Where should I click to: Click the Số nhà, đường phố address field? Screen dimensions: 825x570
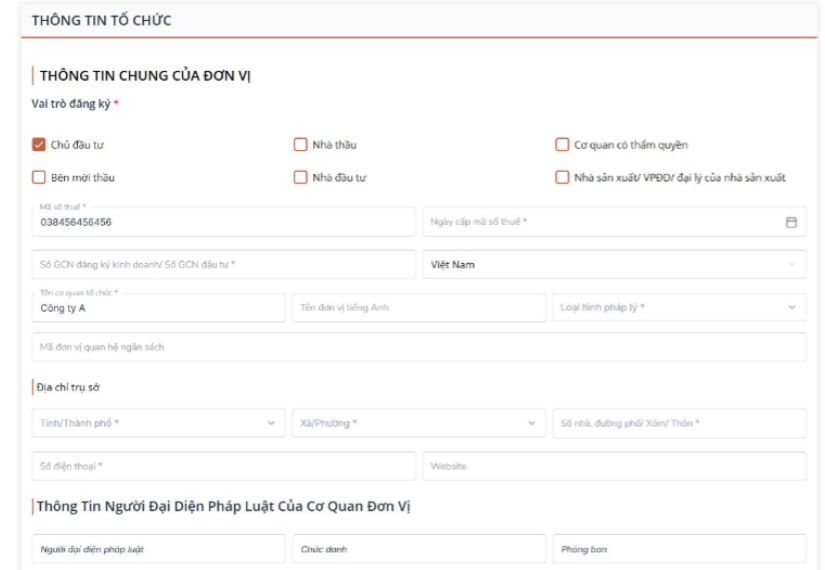679,423
